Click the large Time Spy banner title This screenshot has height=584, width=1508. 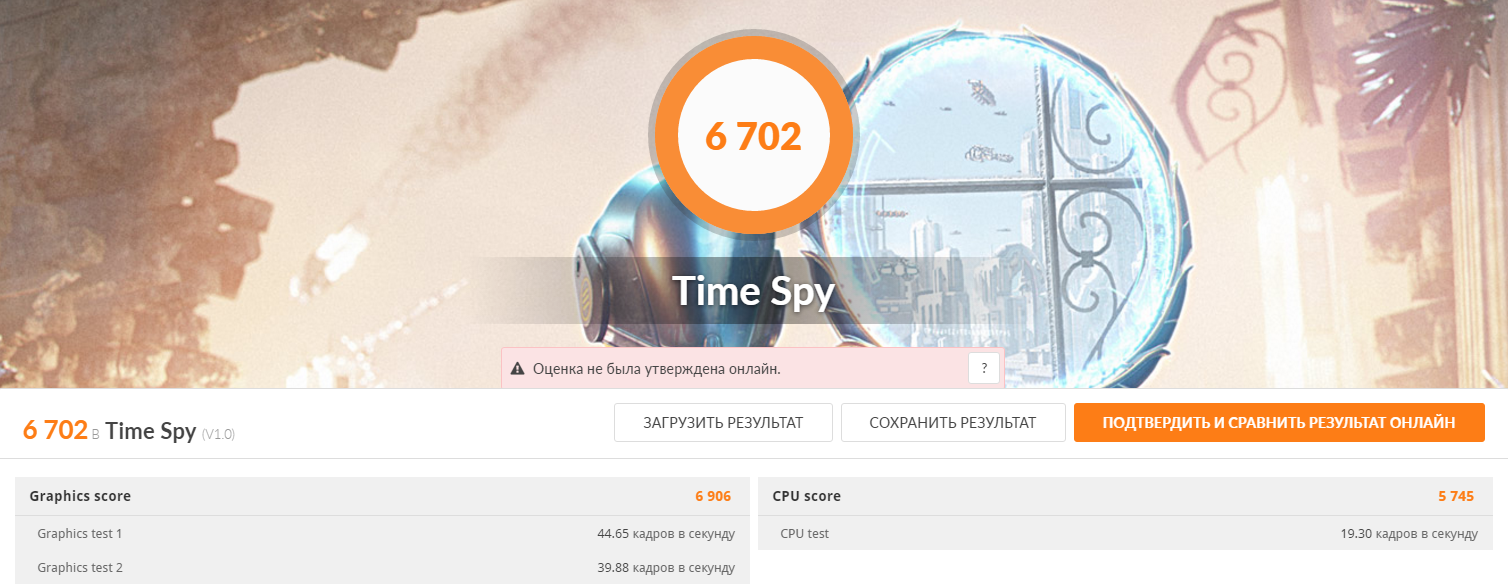tap(753, 291)
